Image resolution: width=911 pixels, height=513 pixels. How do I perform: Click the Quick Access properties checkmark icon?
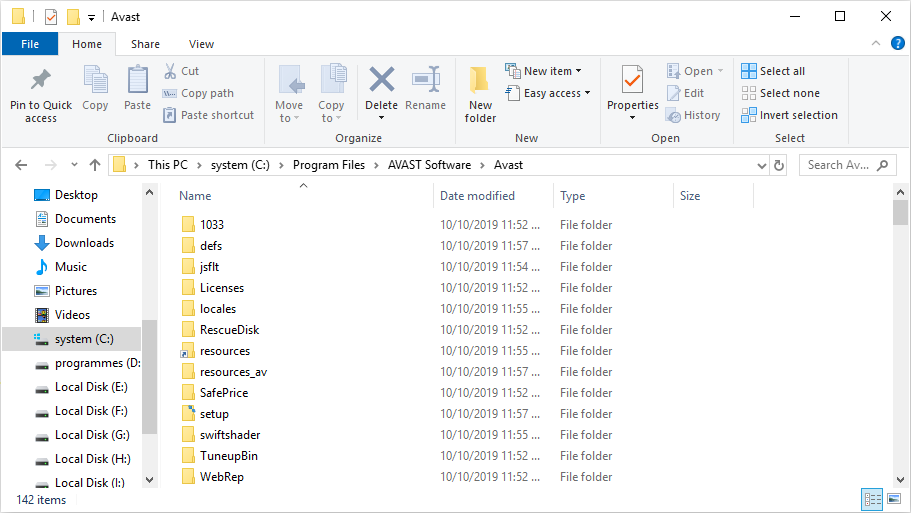(51, 17)
